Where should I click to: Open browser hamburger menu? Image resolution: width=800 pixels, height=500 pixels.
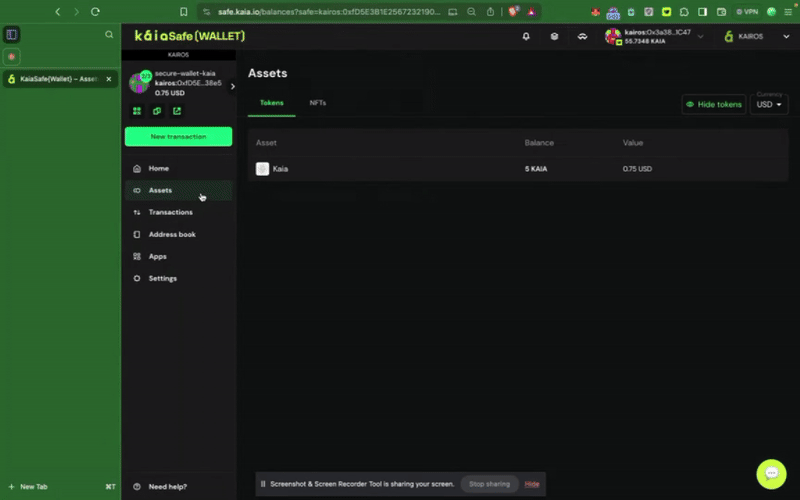click(788, 11)
